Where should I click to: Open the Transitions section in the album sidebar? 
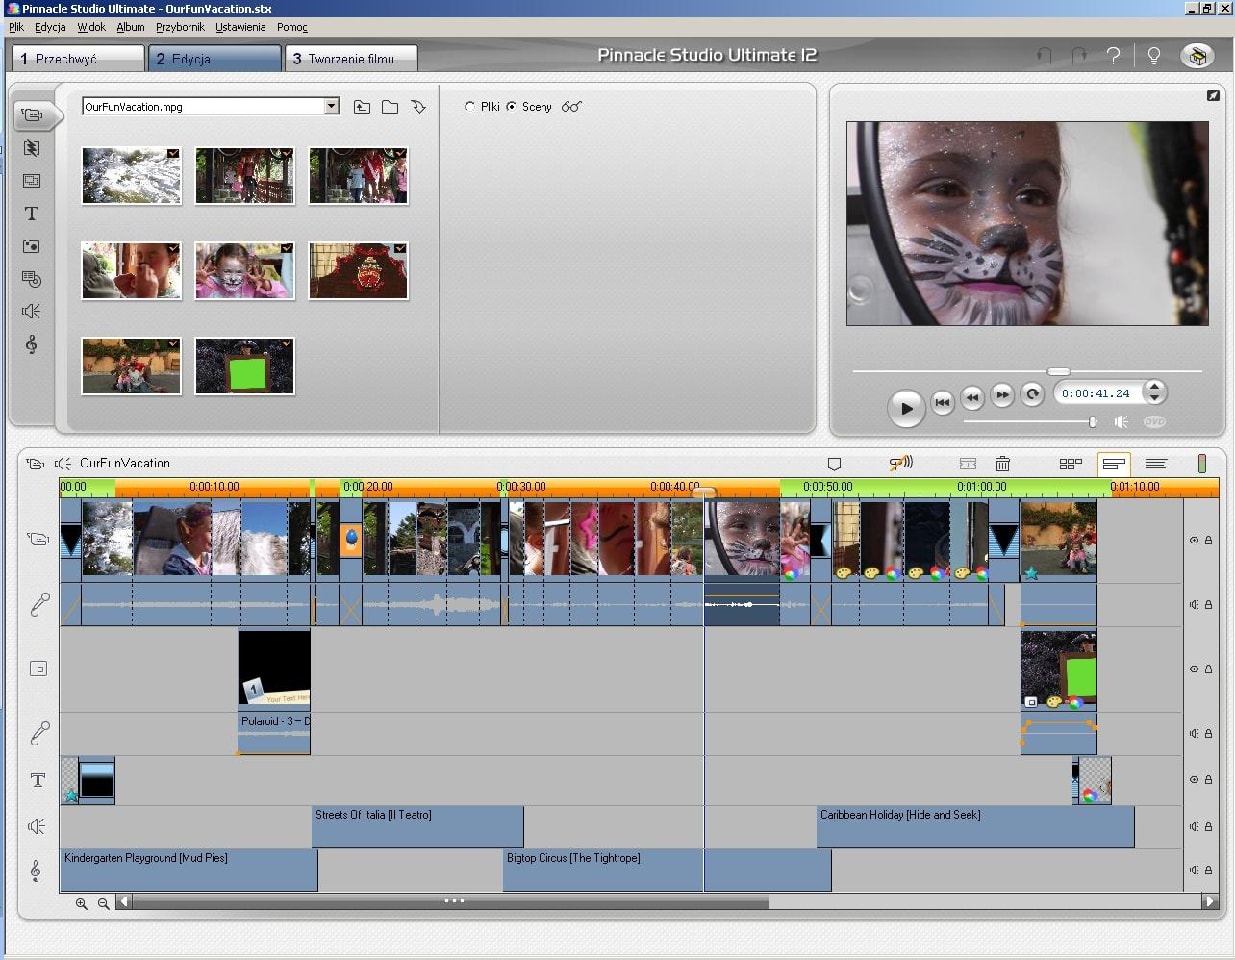pos(31,148)
